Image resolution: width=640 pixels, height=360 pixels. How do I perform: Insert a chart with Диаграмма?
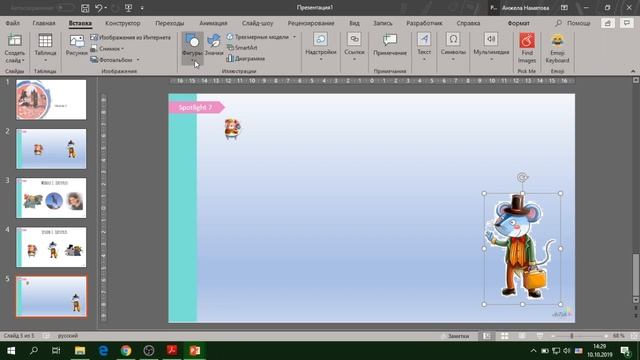click(246, 59)
